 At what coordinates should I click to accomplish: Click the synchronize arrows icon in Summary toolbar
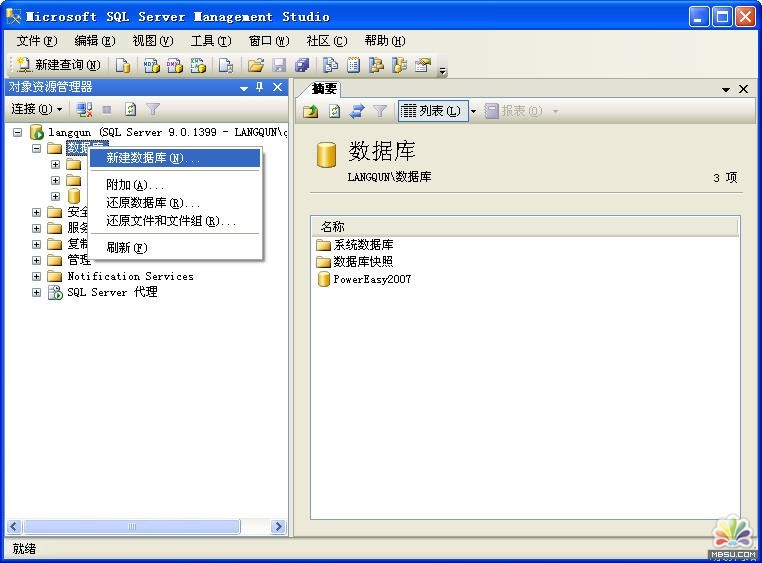357,111
